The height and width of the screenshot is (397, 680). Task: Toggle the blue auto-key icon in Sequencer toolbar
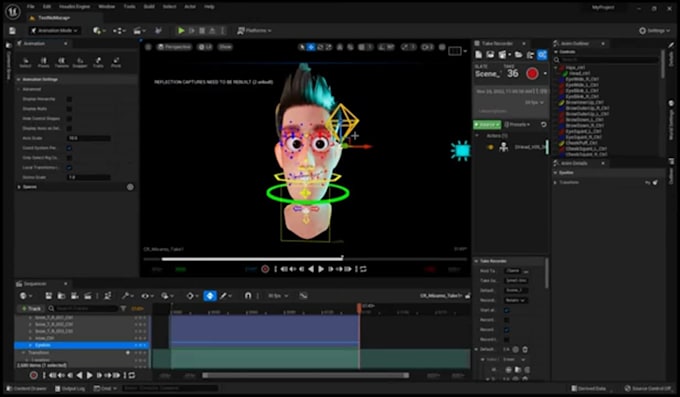click(210, 296)
